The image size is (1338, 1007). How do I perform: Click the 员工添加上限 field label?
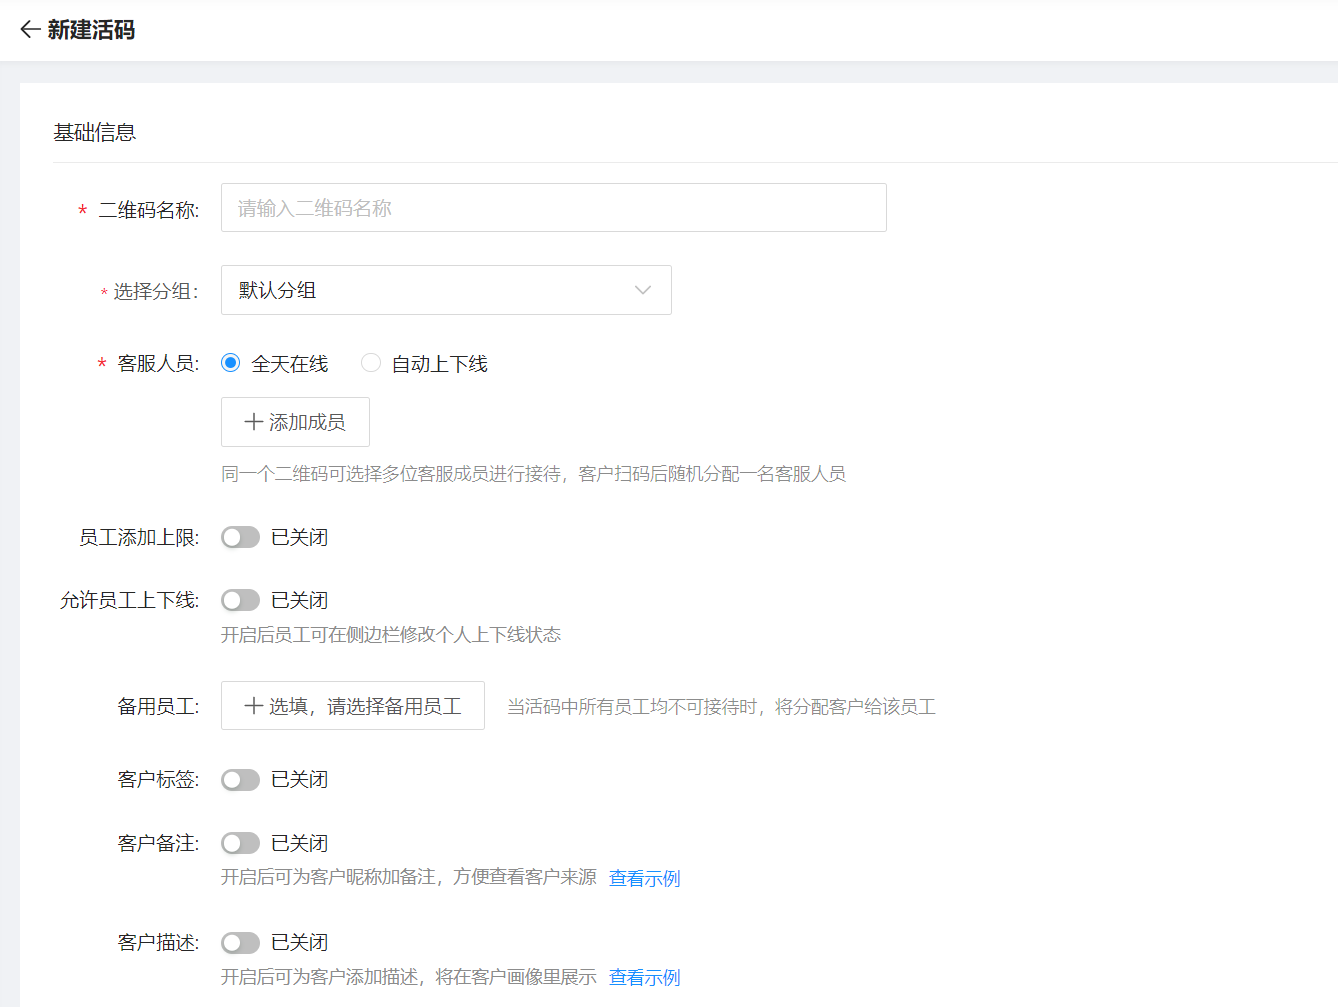pos(139,537)
